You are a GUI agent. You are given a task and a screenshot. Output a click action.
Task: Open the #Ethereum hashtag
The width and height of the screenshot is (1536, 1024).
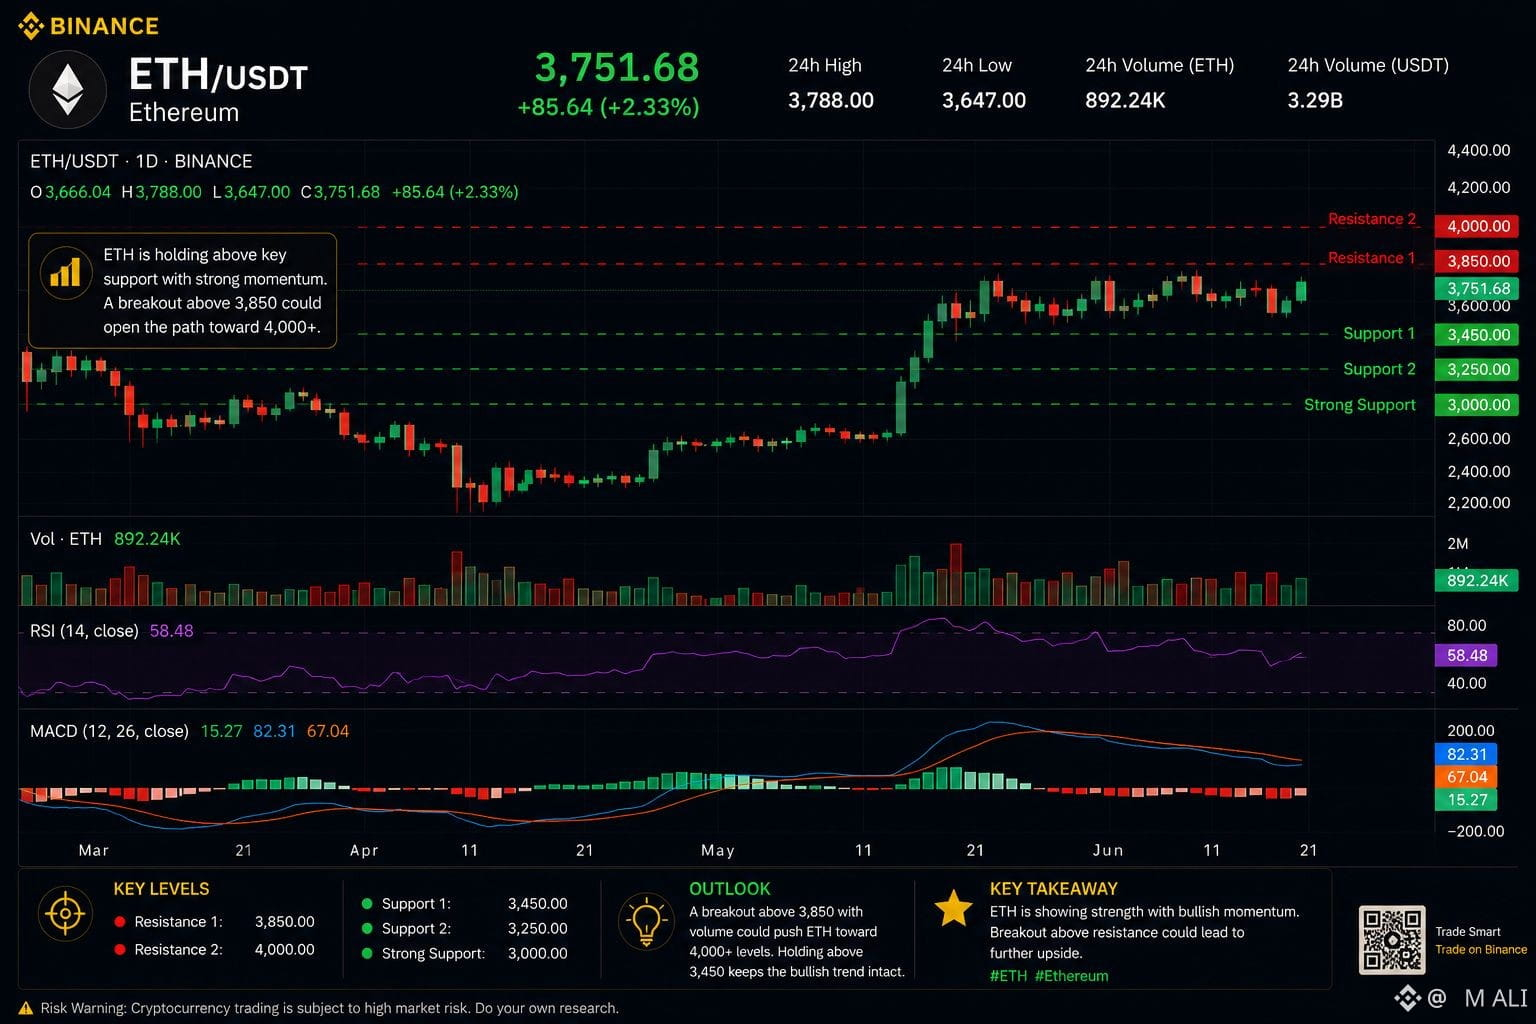pyautogui.click(x=1072, y=976)
